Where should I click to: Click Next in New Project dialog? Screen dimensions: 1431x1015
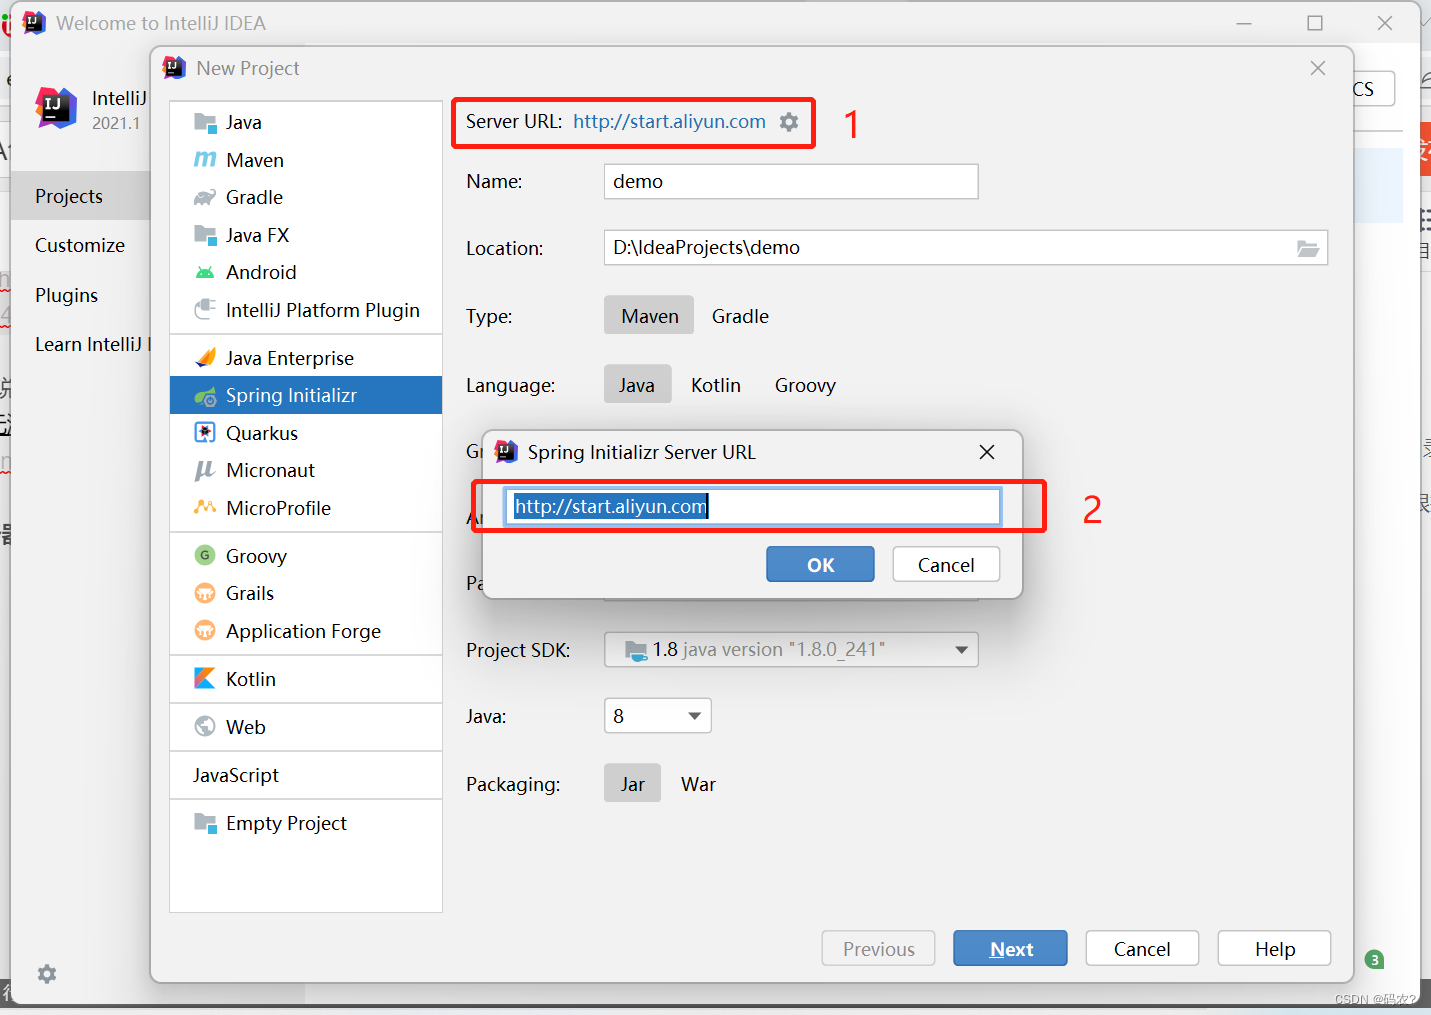point(1010,949)
